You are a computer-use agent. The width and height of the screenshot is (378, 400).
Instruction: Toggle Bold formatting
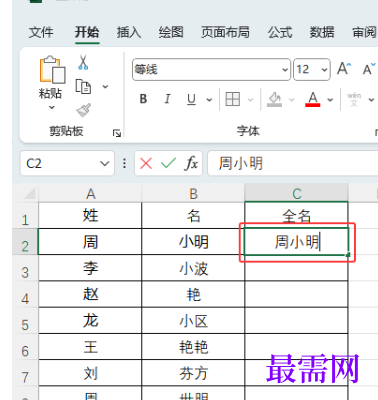tap(143, 99)
